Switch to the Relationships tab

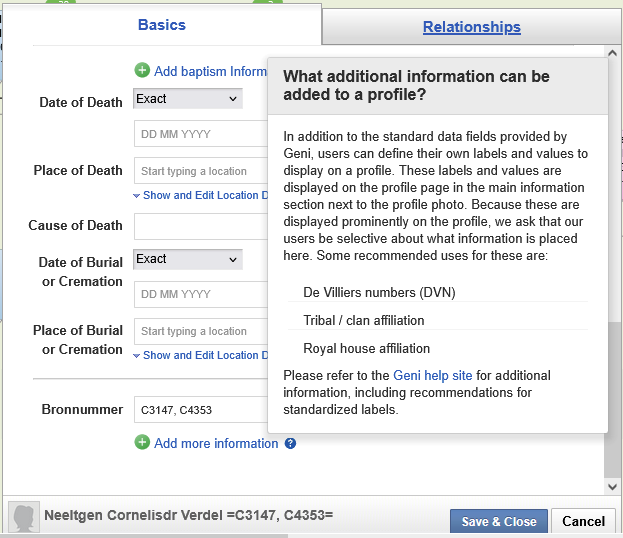point(471,27)
